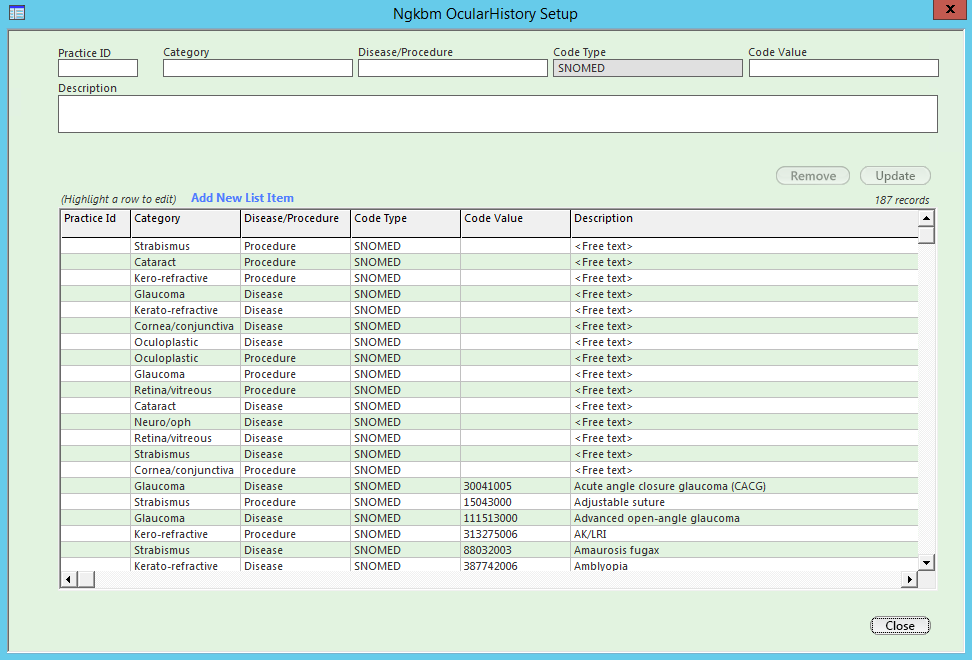Click the Code Value input field
Image resolution: width=972 pixels, height=660 pixels.
pos(844,68)
